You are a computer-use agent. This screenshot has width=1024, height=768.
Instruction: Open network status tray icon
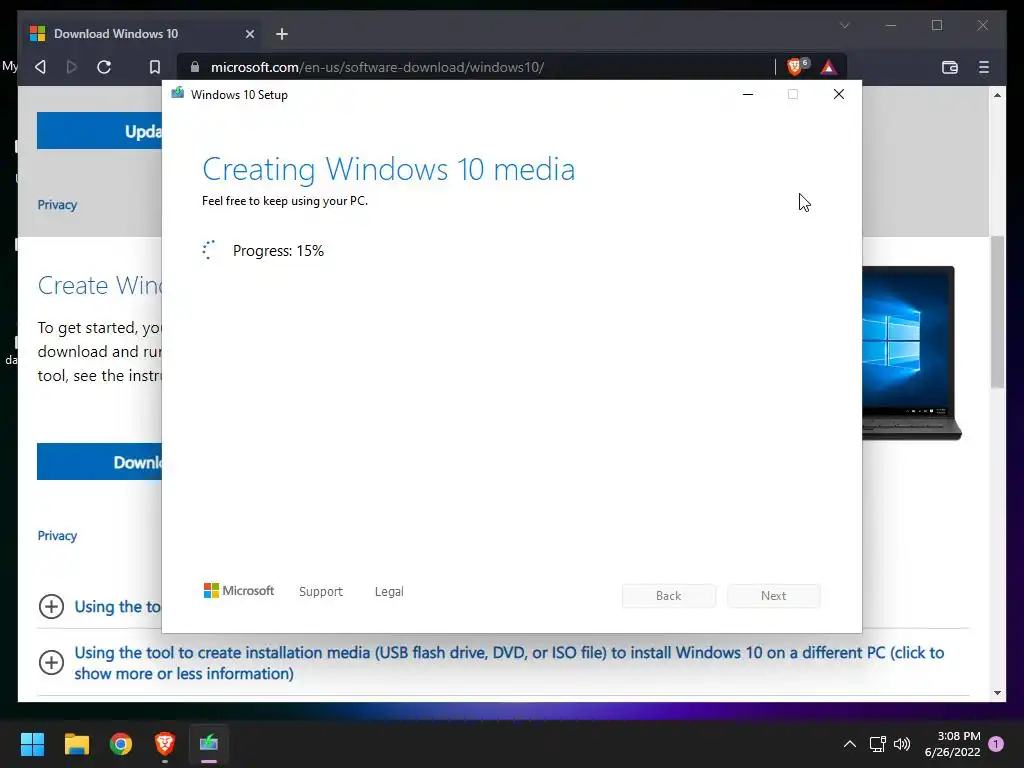click(x=878, y=744)
